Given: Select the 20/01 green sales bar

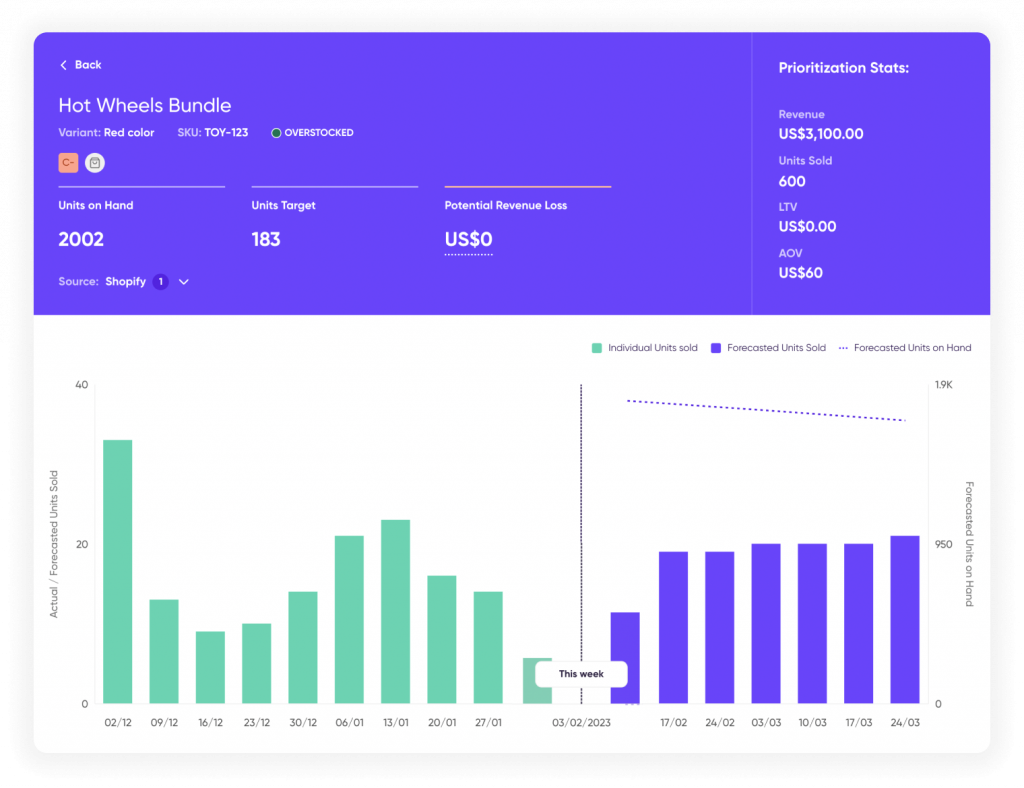Looking at the screenshot, I should (442, 640).
